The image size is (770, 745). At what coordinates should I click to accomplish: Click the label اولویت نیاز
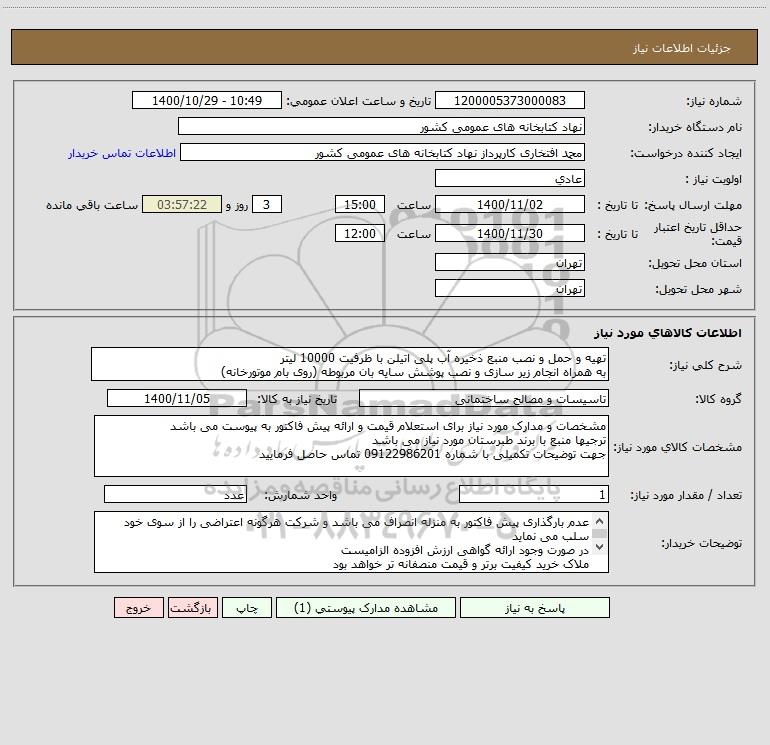point(714,179)
